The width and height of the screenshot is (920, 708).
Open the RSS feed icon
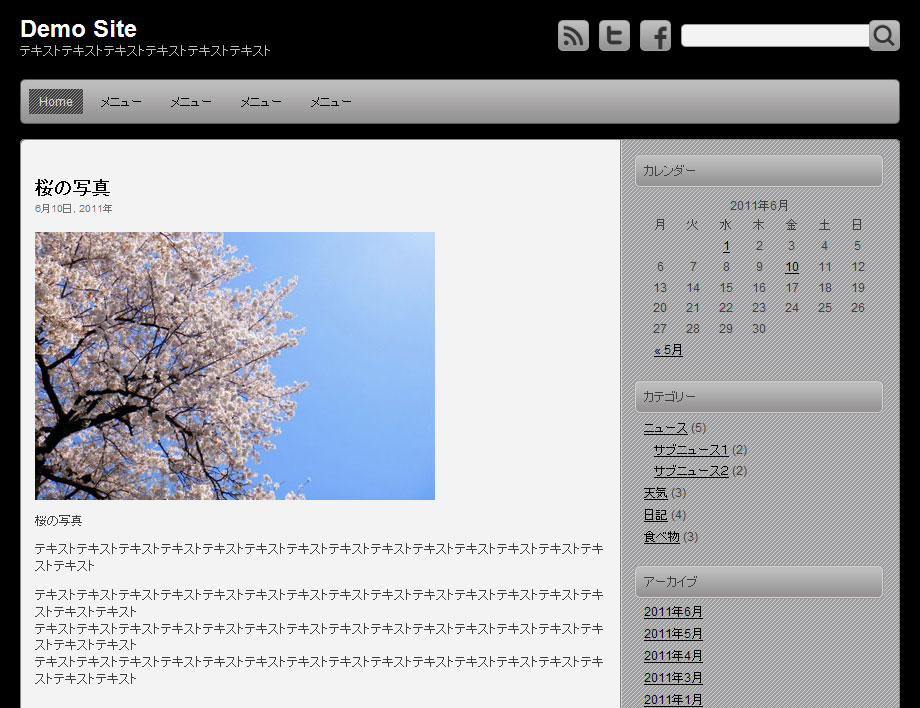tap(573, 36)
